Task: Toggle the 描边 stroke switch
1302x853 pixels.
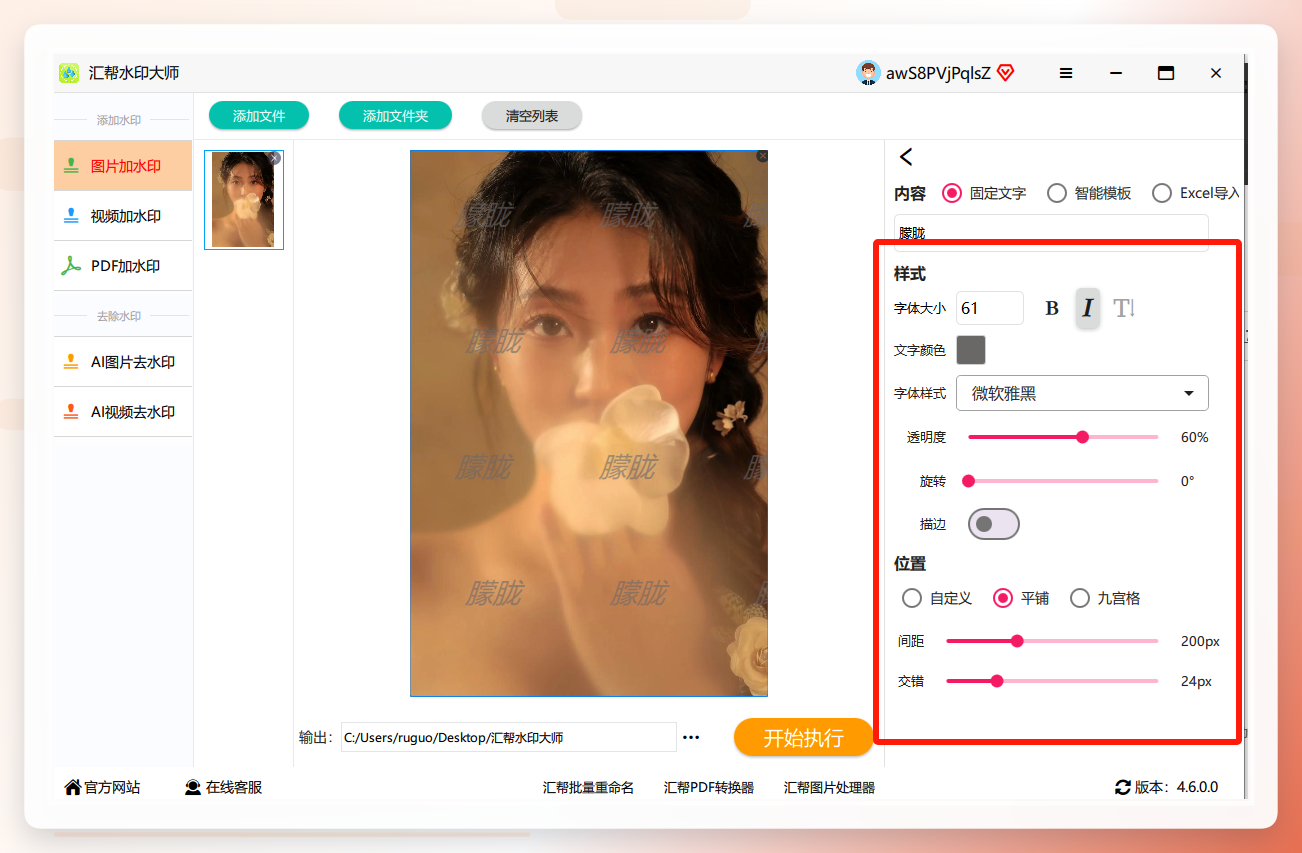Action: point(993,524)
